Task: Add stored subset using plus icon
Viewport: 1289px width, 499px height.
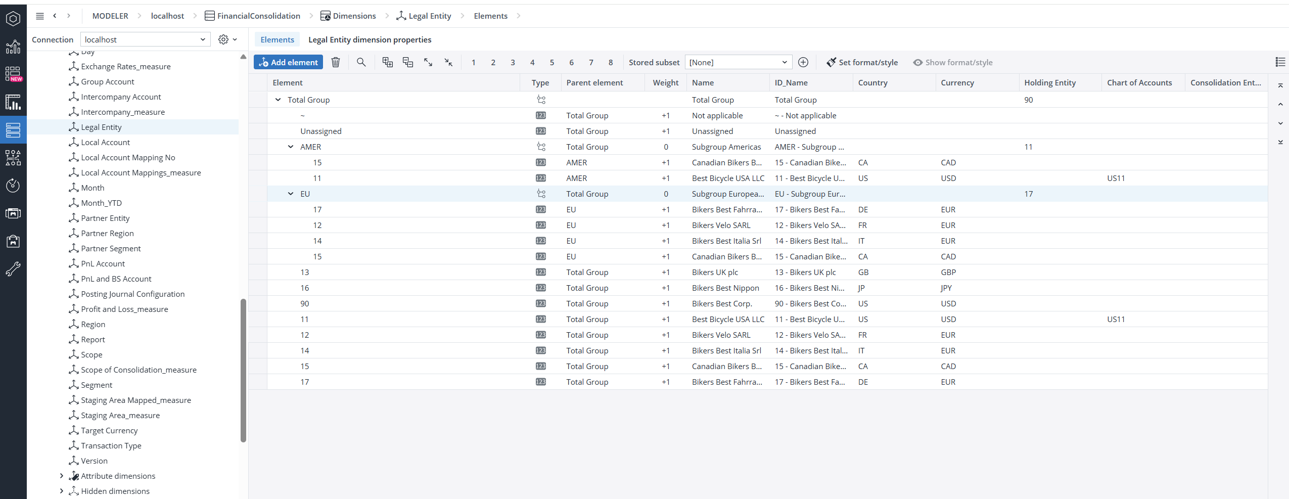Action: (x=803, y=62)
